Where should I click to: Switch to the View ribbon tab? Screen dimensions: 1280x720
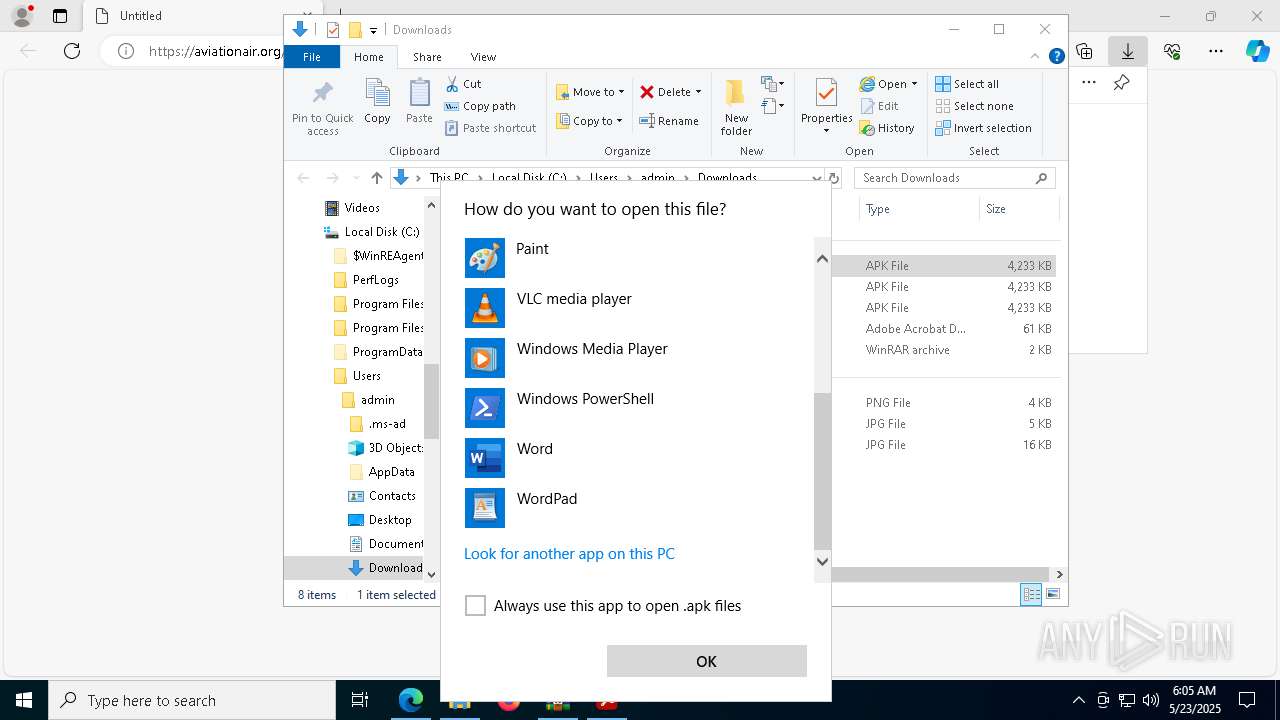click(x=483, y=57)
